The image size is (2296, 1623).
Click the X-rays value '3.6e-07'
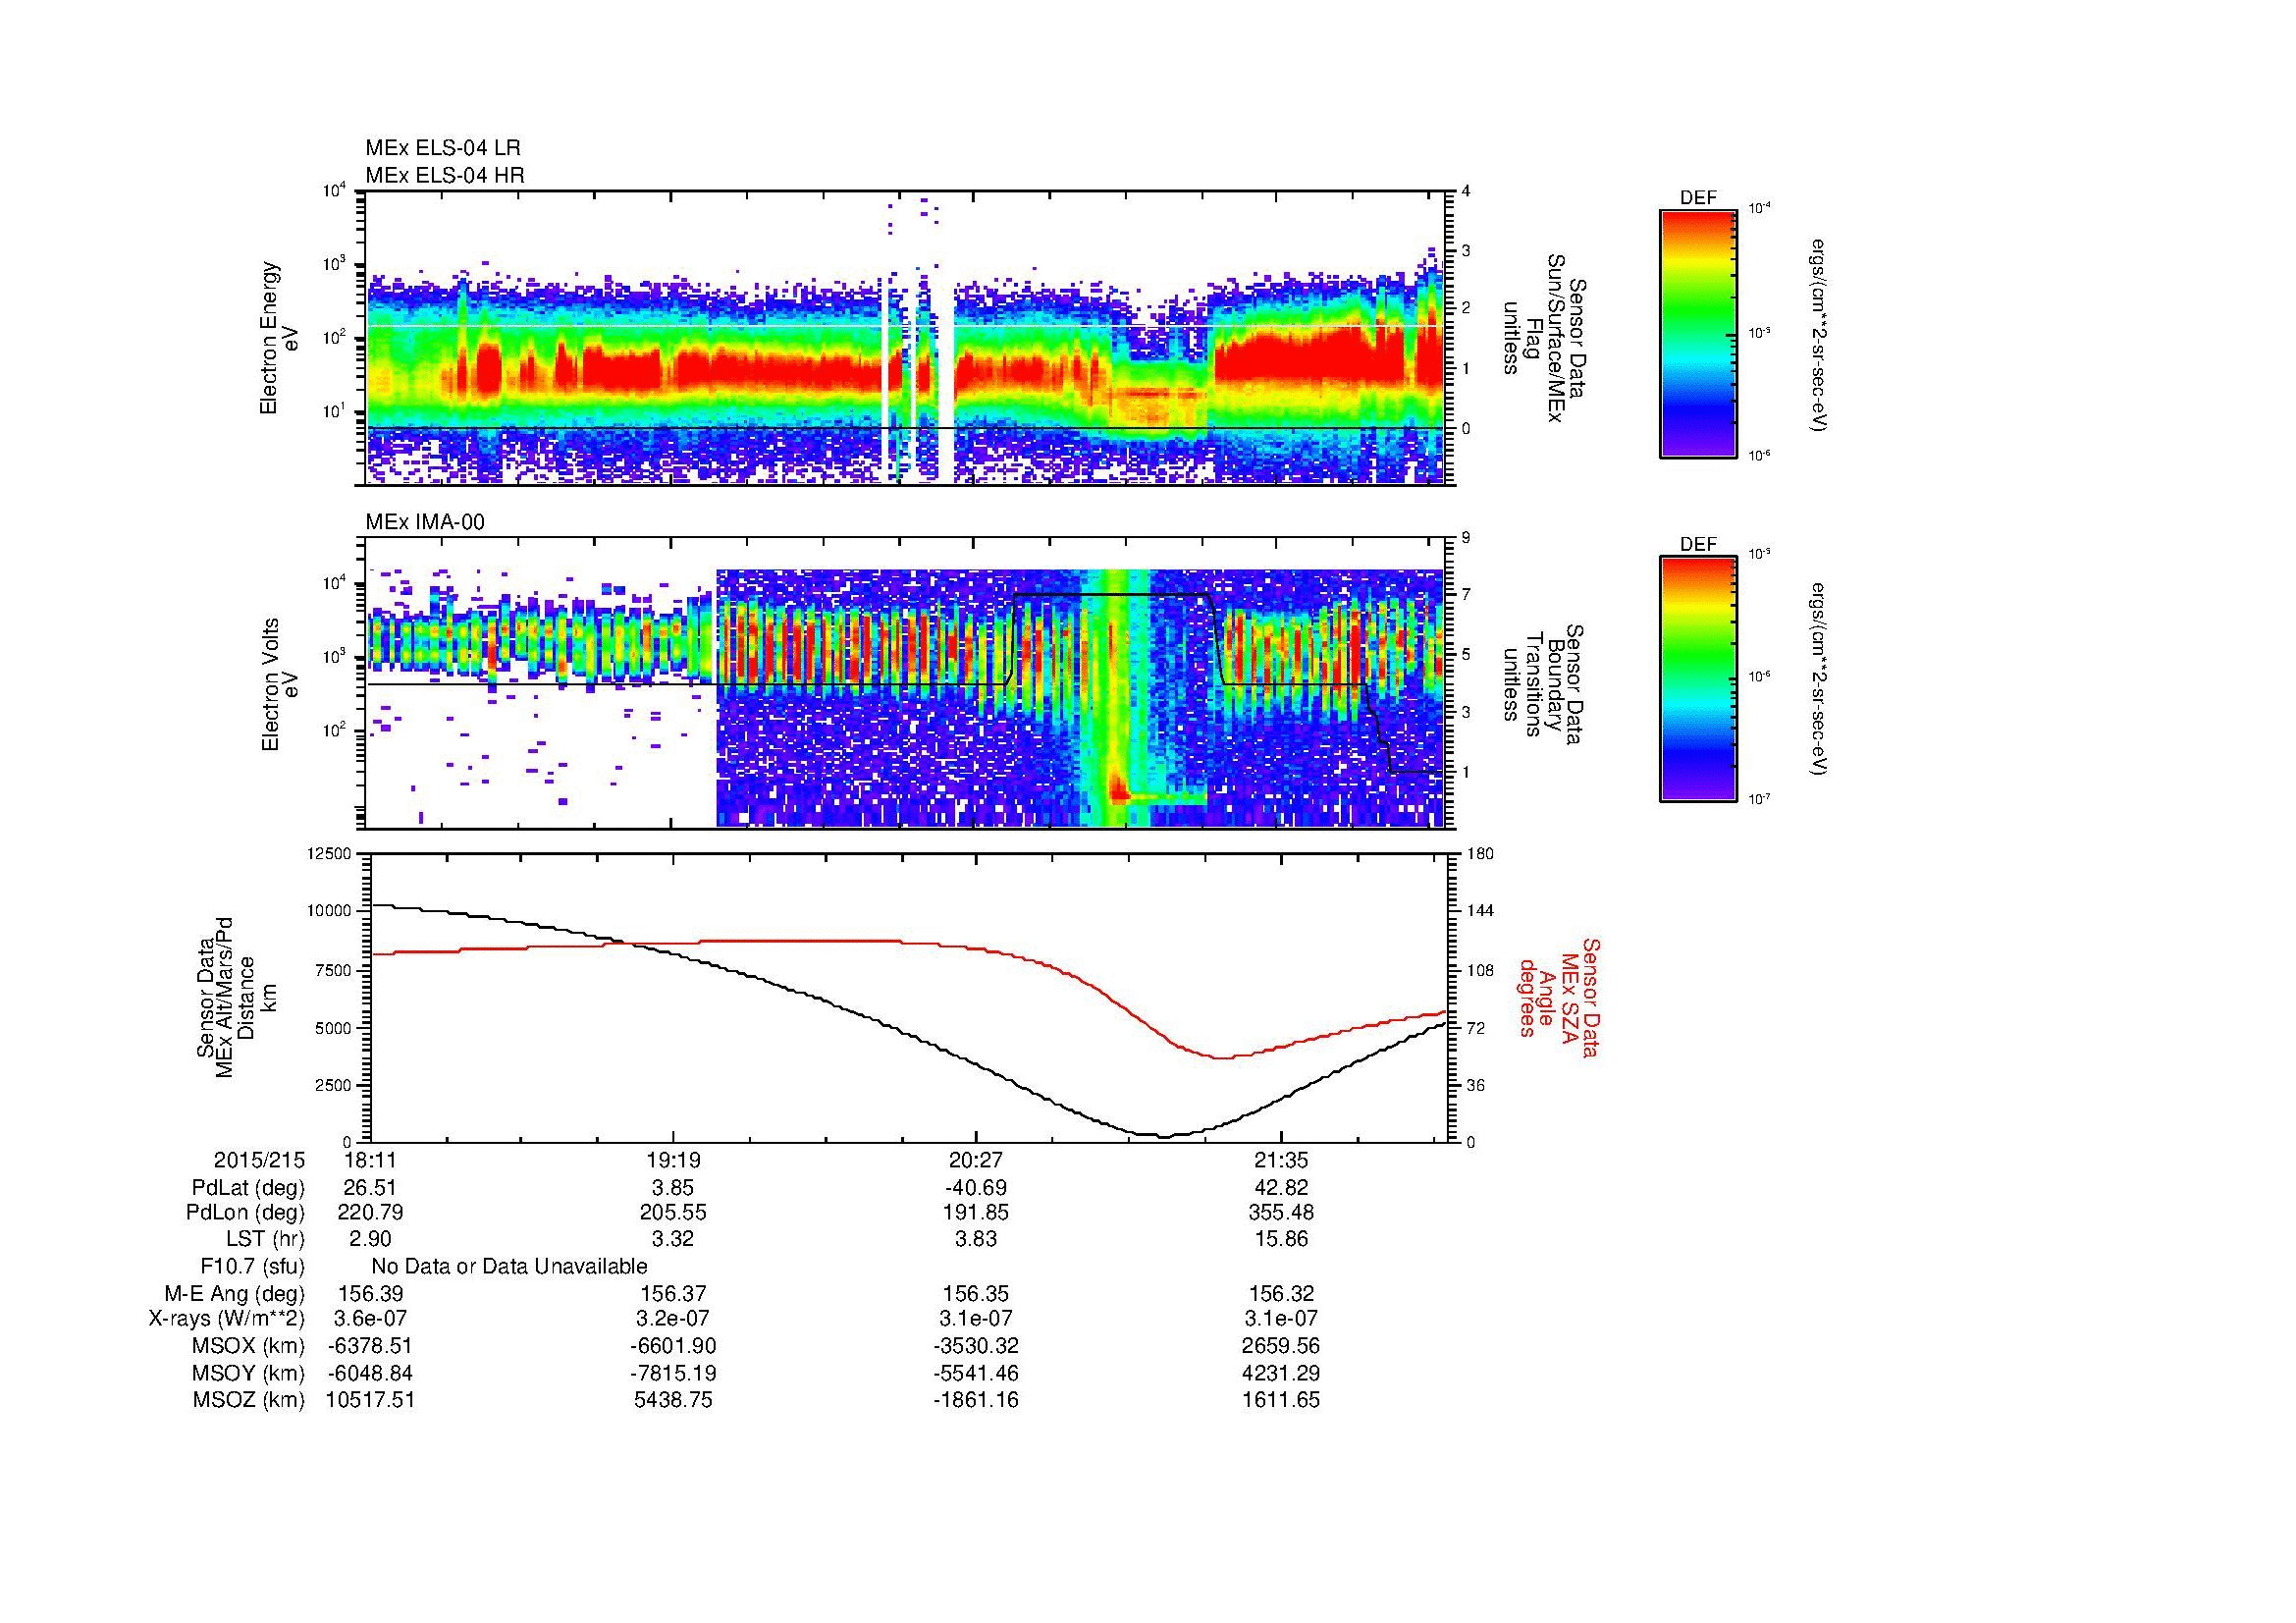click(371, 1319)
